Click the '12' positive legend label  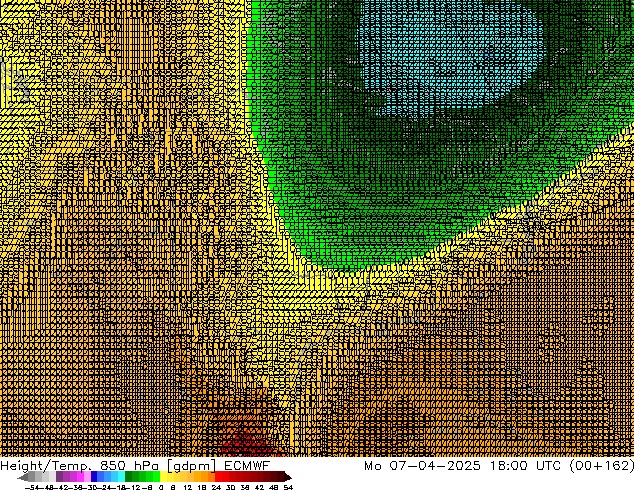pos(187,487)
